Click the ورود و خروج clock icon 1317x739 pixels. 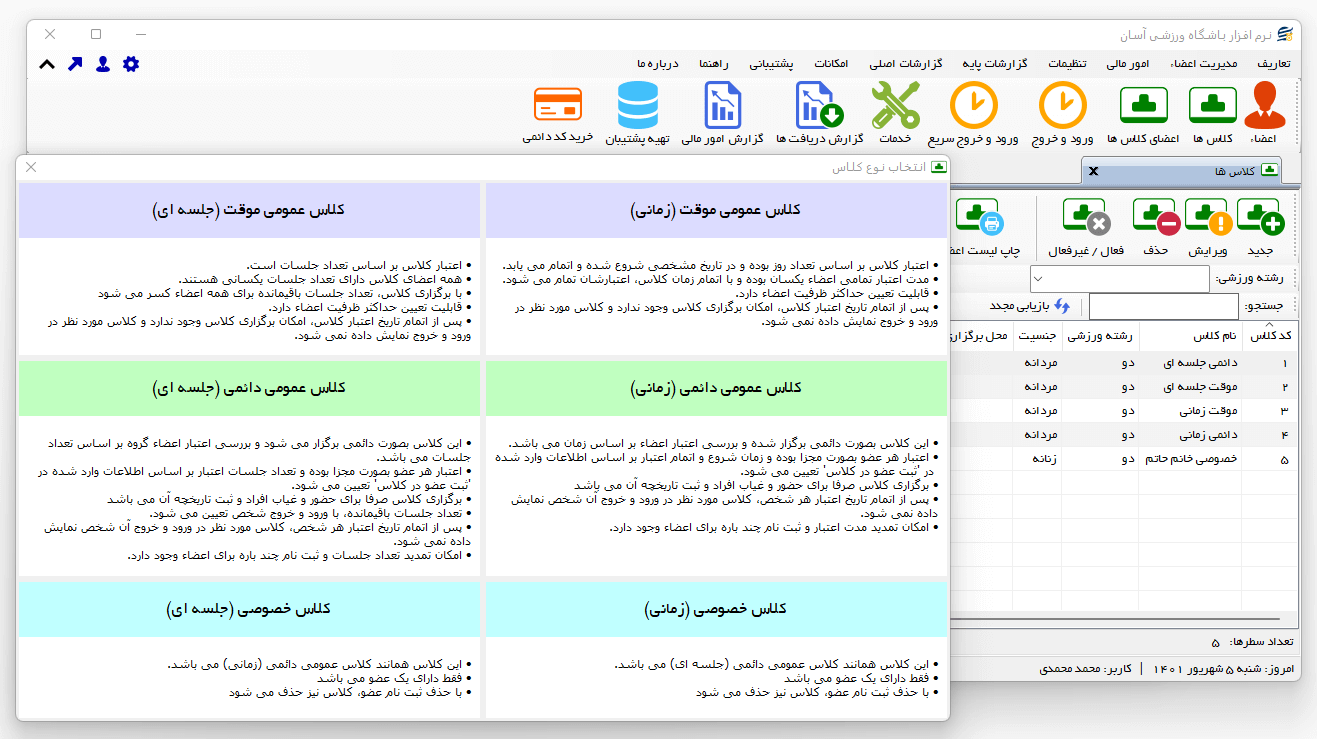tap(1062, 113)
